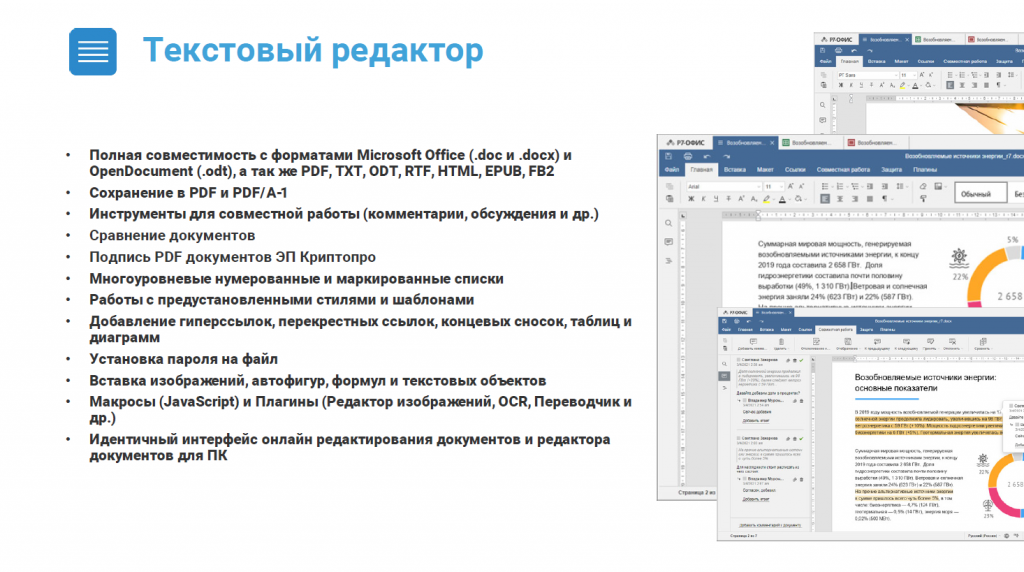Screen dimensions: 1024x572
Task: Open nonprinting characters dropdown in middle Arial window
Action: pos(892,199)
